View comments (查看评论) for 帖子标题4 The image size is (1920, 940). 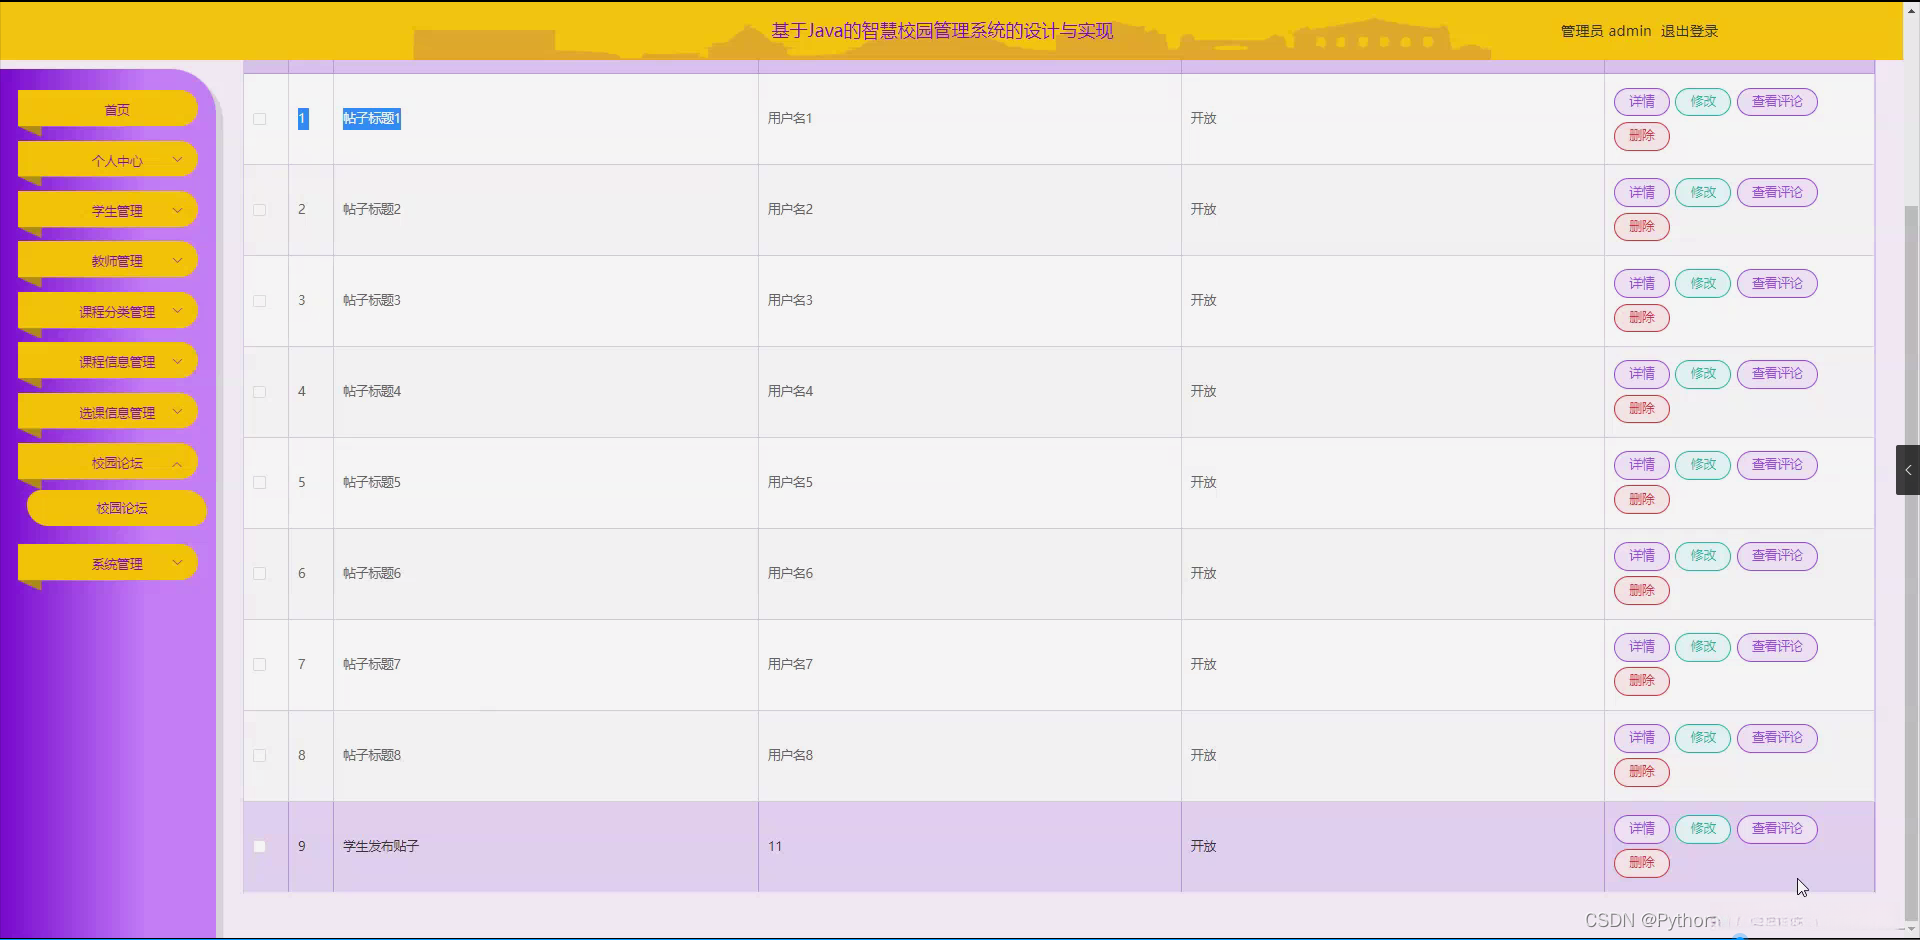click(1776, 374)
